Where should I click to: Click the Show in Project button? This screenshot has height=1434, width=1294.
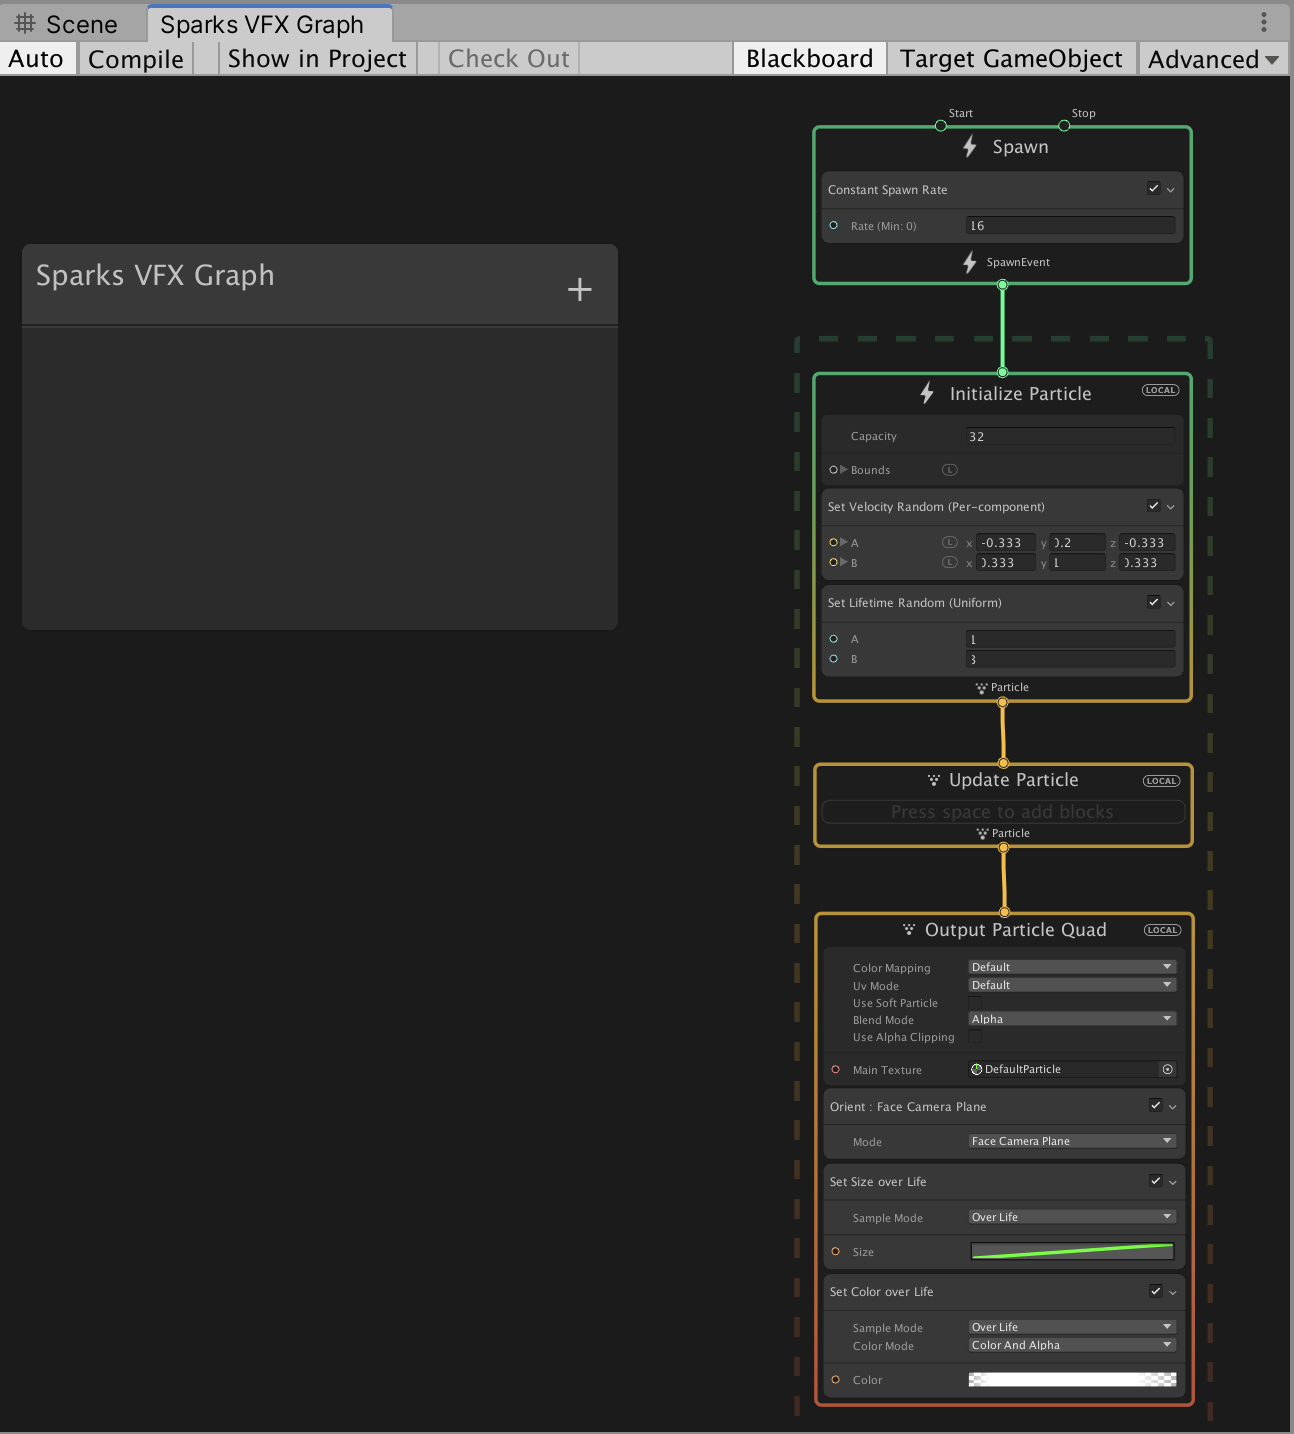pyautogui.click(x=317, y=59)
